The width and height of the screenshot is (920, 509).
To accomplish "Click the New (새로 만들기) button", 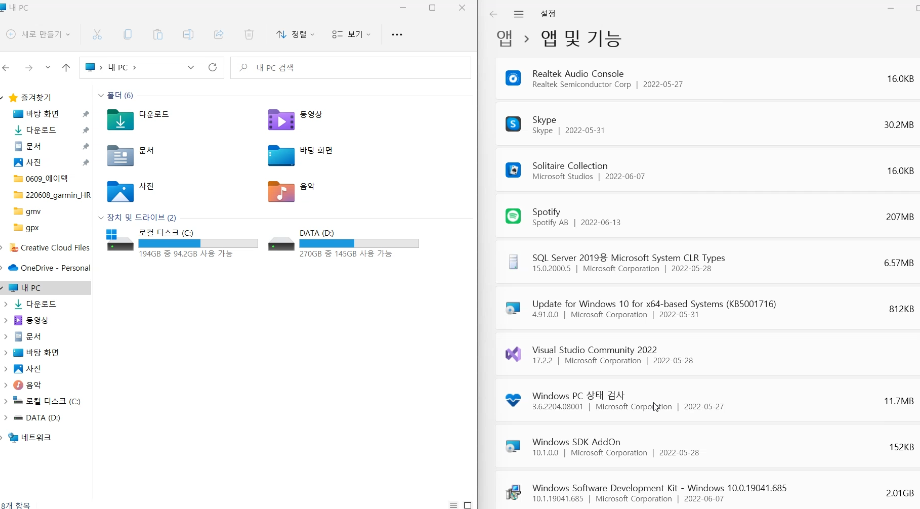I will (x=38, y=35).
